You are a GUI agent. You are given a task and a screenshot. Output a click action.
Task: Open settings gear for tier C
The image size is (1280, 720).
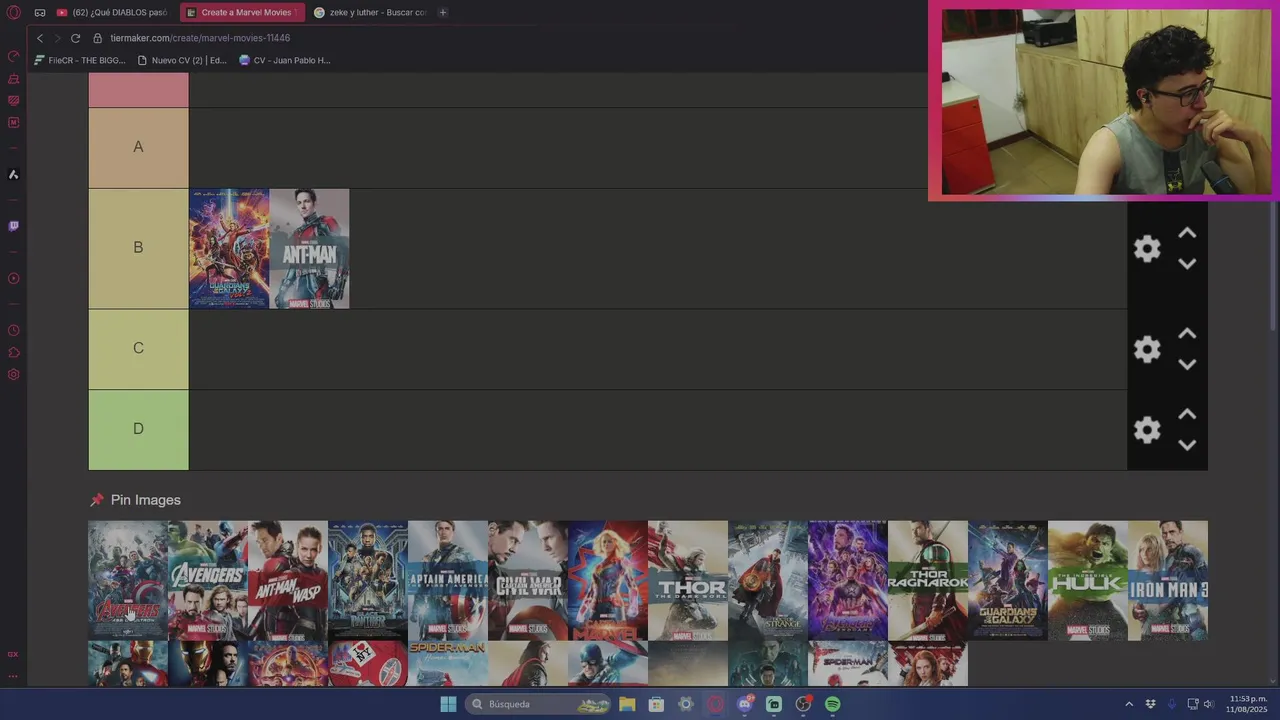pyautogui.click(x=1147, y=349)
